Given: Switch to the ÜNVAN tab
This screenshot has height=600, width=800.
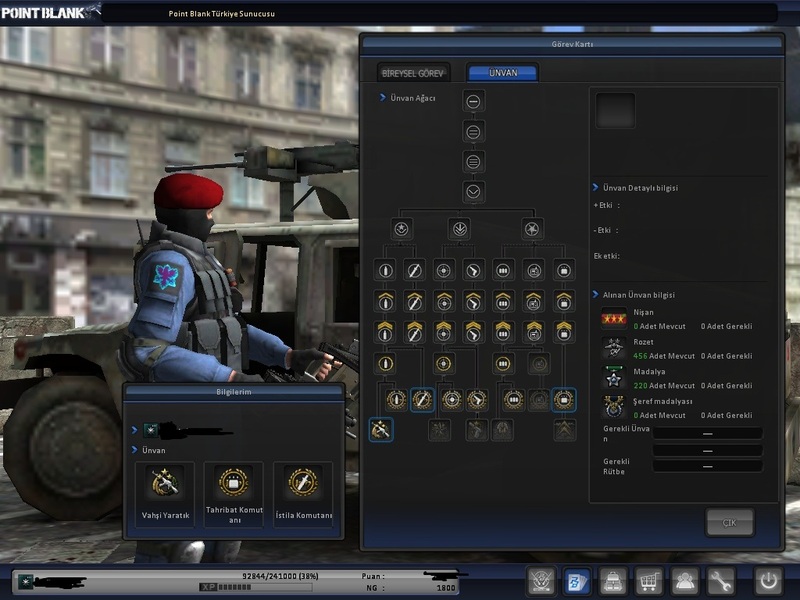Looking at the screenshot, I should coord(503,72).
